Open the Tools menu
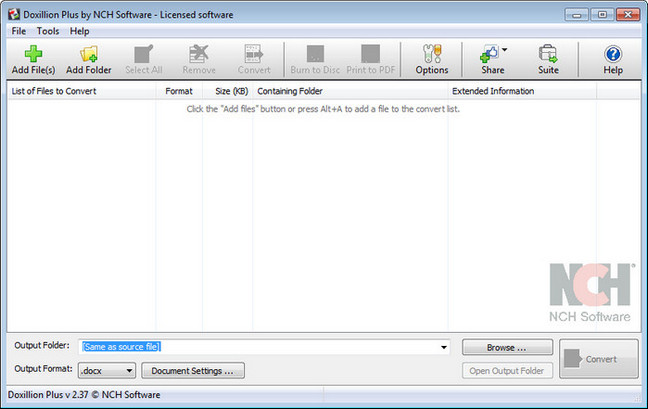Image resolution: width=648 pixels, height=409 pixels. [x=48, y=31]
